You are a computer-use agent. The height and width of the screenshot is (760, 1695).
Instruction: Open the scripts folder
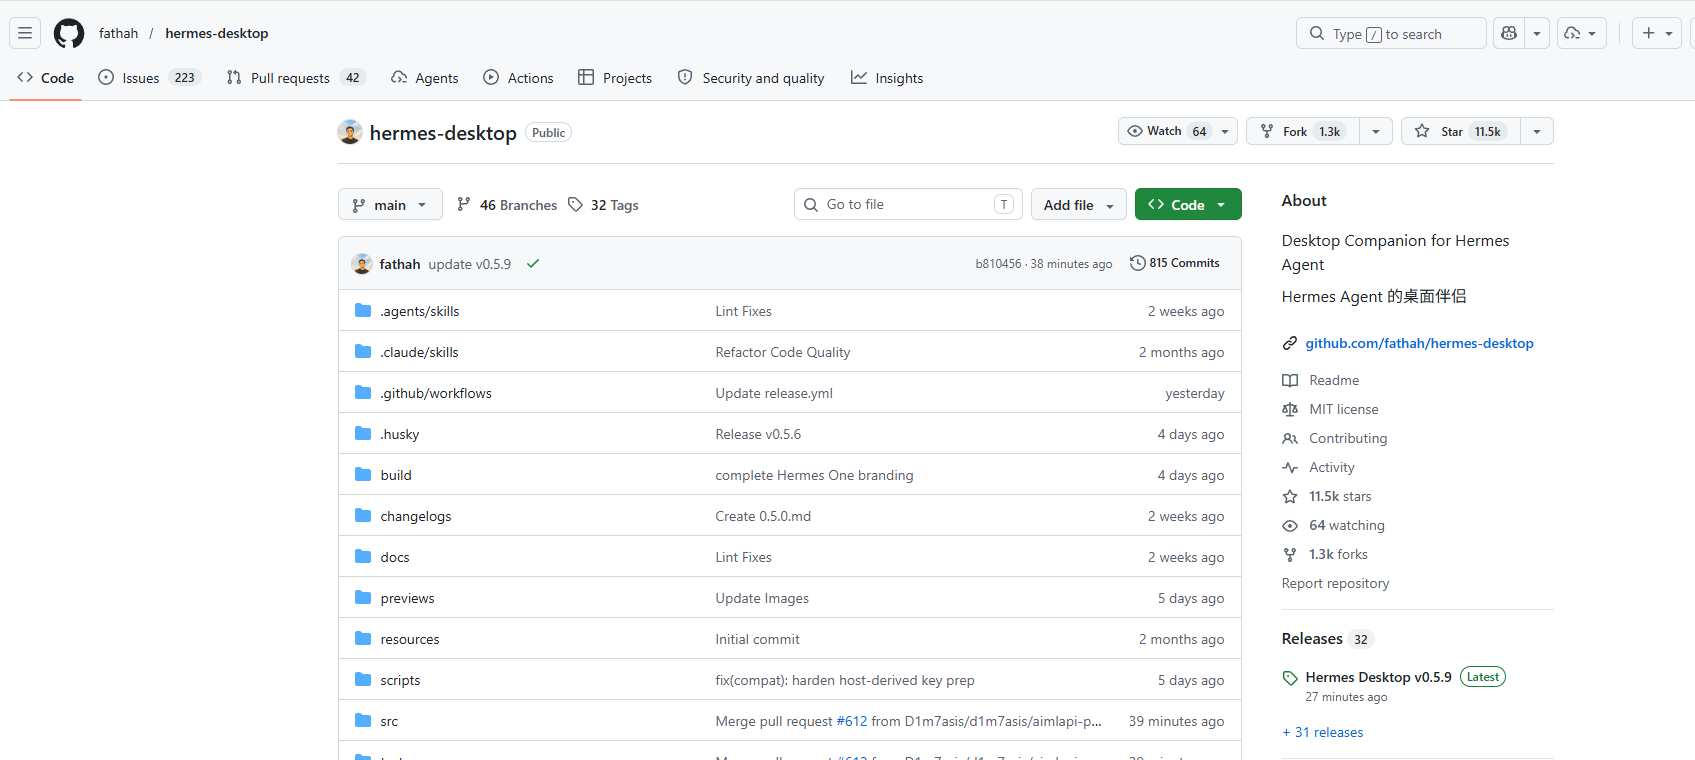tap(400, 680)
